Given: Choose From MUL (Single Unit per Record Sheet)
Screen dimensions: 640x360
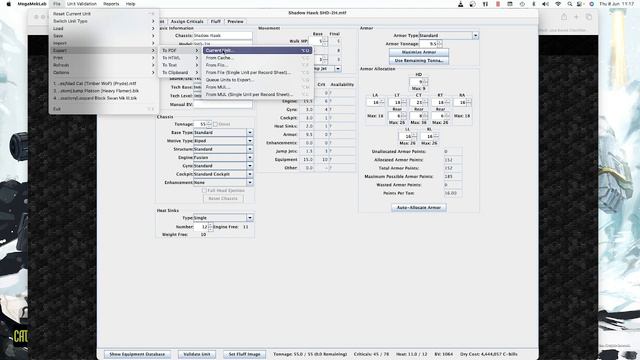Looking at the screenshot, I should tap(258, 94).
